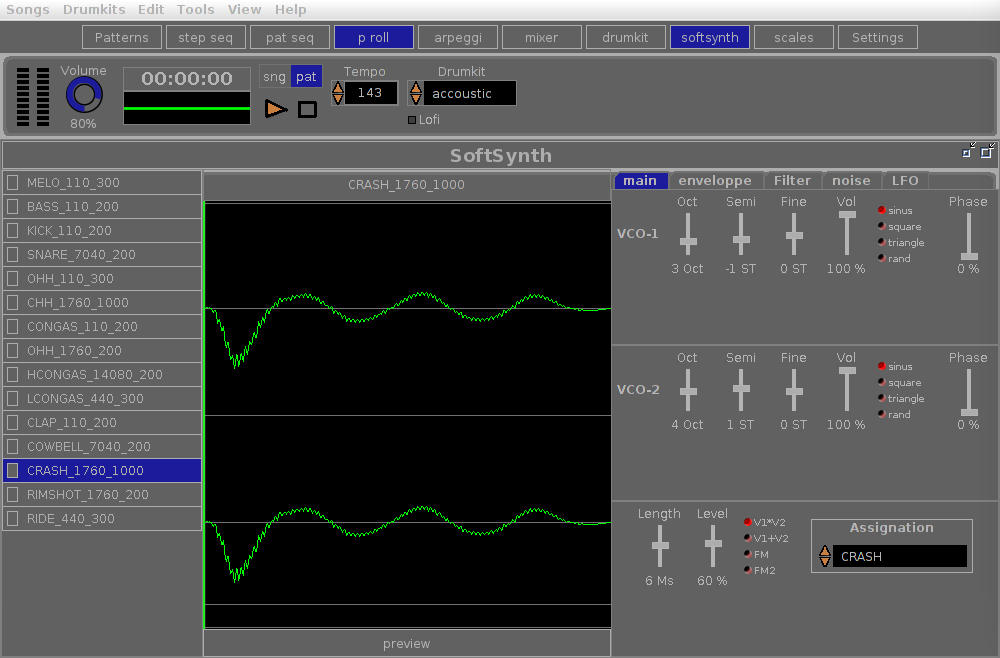Select VCO-1 rand waveform

point(881,258)
